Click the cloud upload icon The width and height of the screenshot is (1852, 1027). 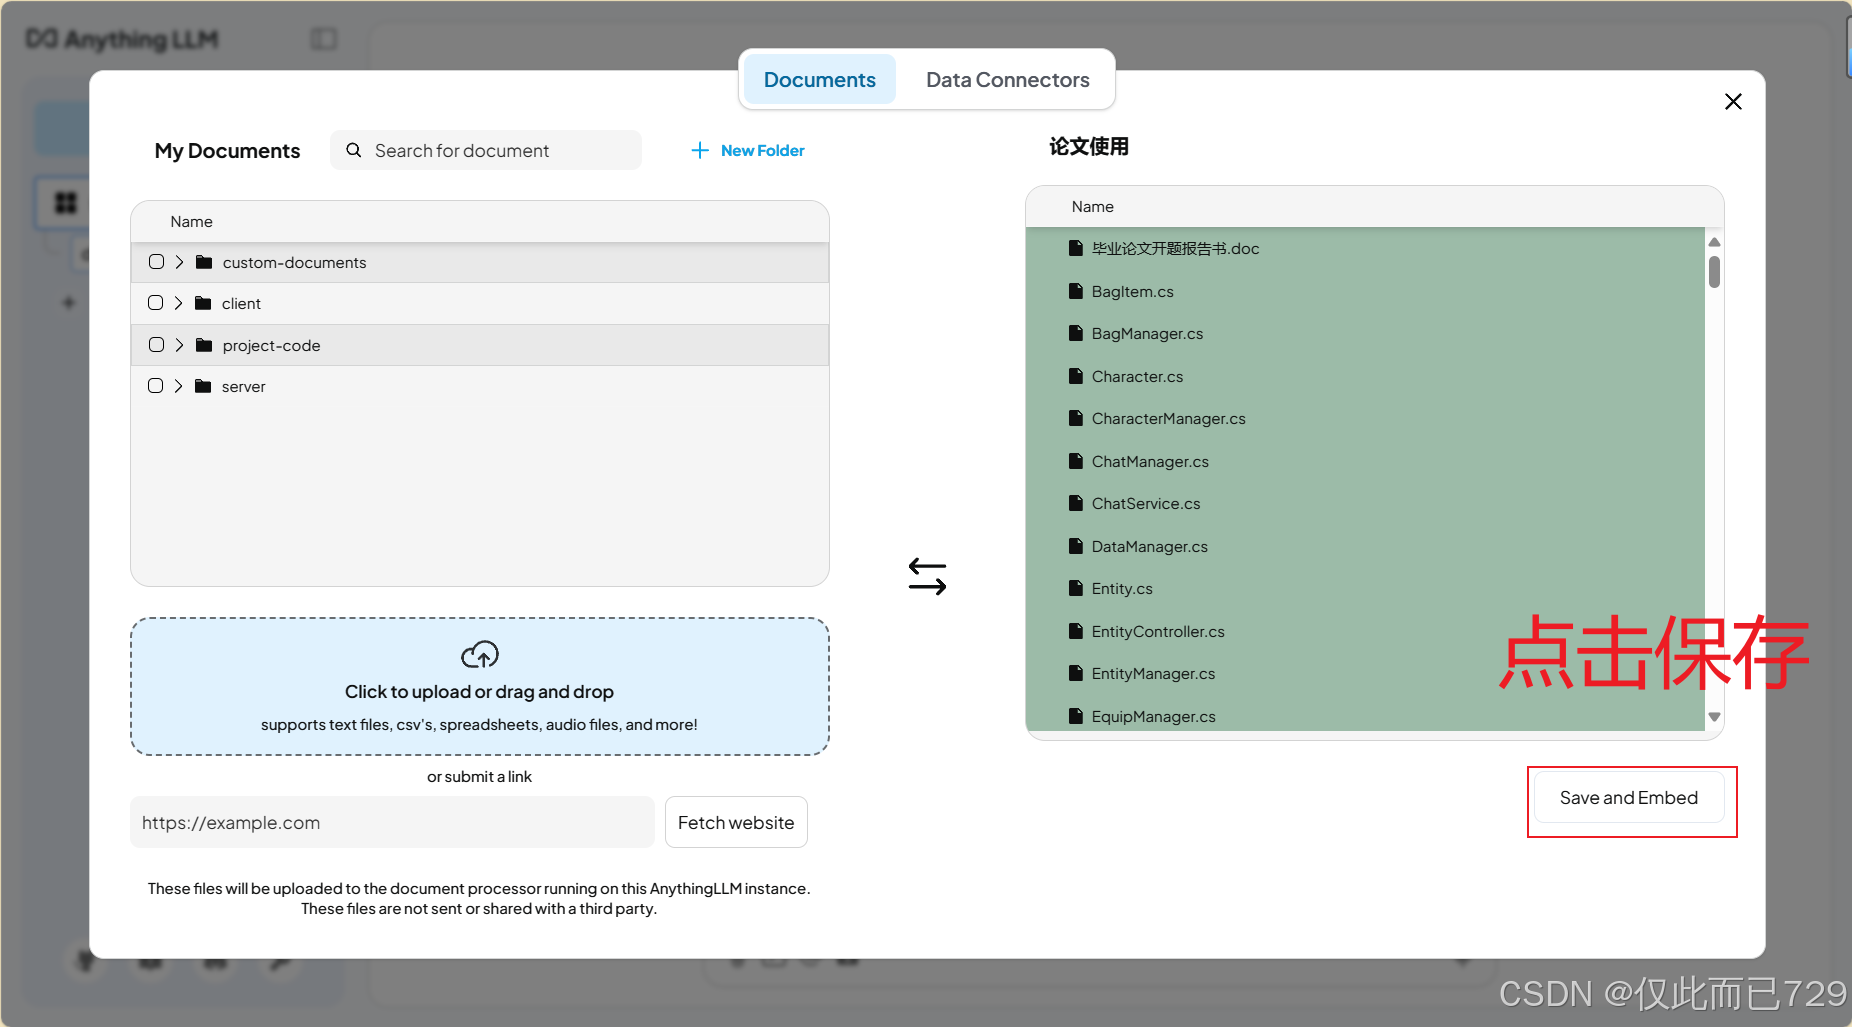(480, 654)
